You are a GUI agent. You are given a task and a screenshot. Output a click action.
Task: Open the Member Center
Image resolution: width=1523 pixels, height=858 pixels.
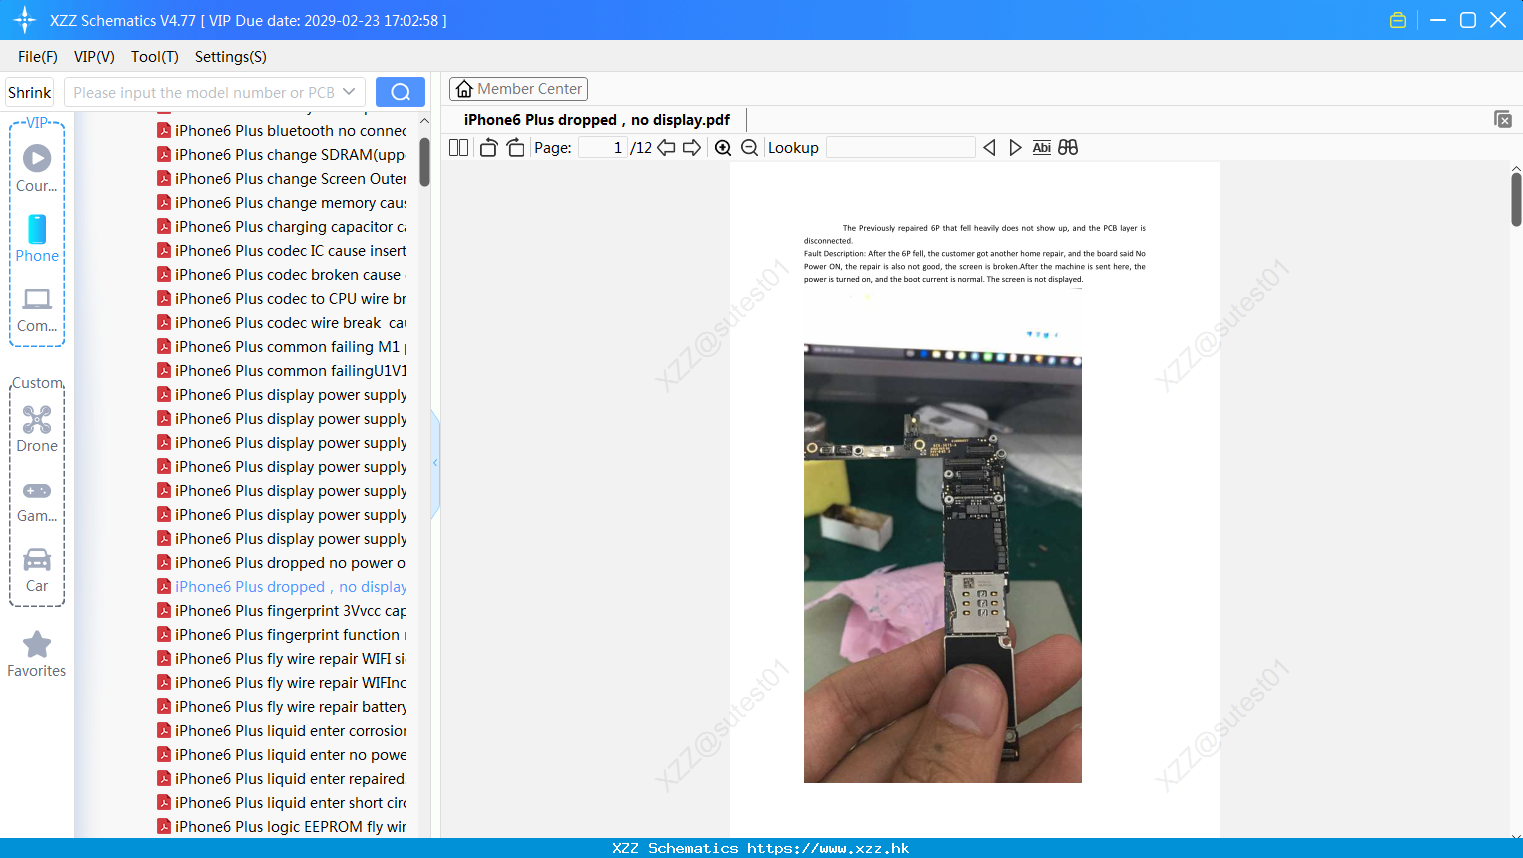pos(518,89)
